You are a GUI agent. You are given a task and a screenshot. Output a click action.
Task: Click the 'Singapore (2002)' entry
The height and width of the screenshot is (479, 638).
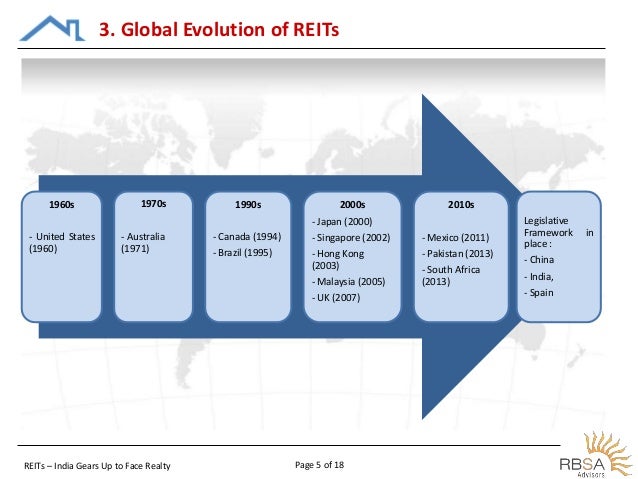click(351, 238)
